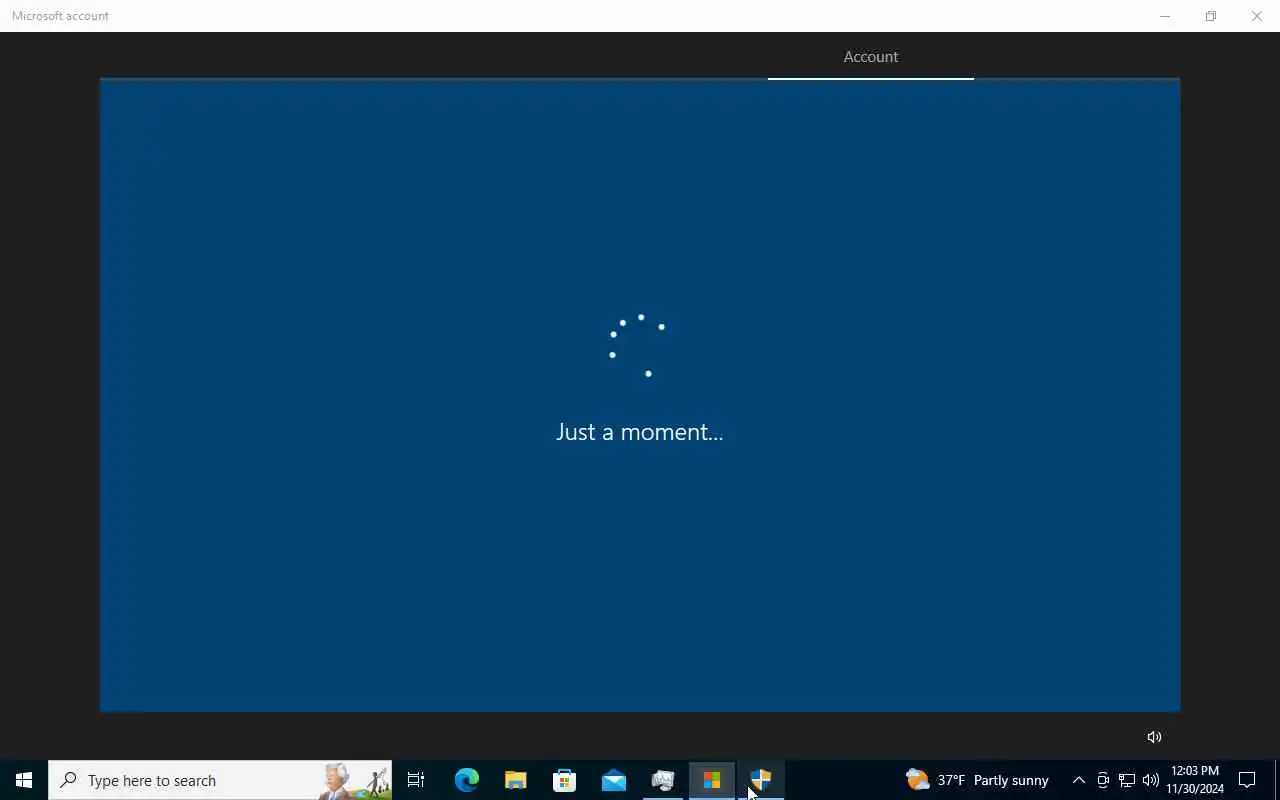This screenshot has height=800, width=1280.
Task: Launch Microsoft Edge from the taskbar
Action: pos(466,780)
